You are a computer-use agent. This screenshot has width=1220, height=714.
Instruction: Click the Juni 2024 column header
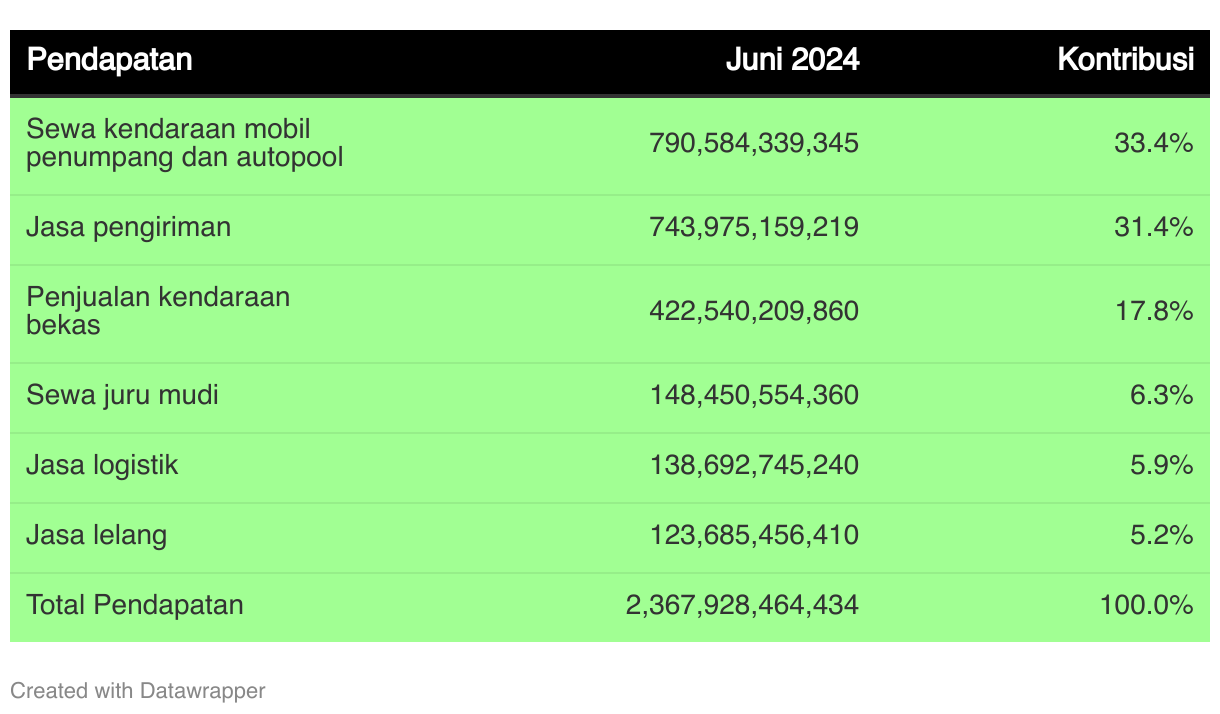tap(792, 60)
